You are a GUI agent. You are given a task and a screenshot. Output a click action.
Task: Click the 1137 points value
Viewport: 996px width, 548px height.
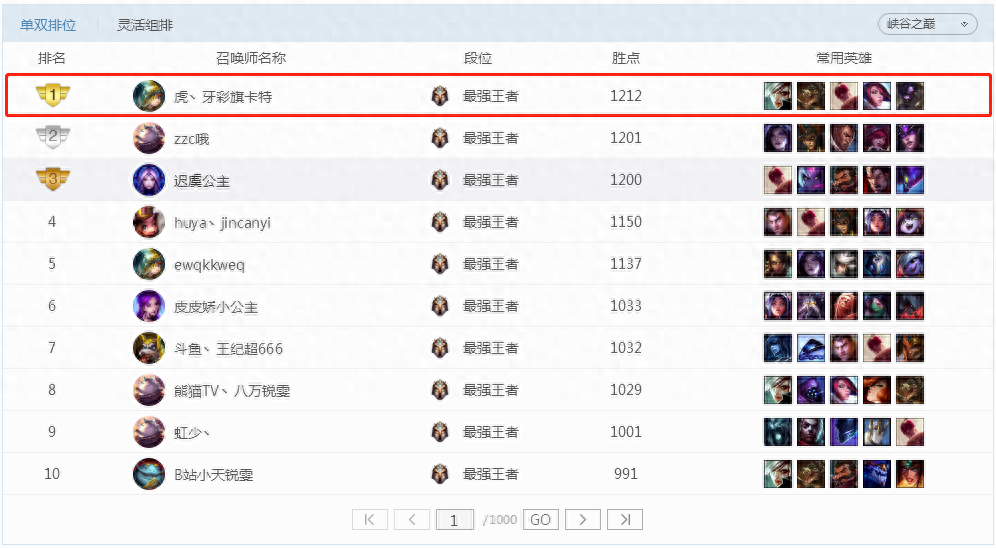point(626,264)
